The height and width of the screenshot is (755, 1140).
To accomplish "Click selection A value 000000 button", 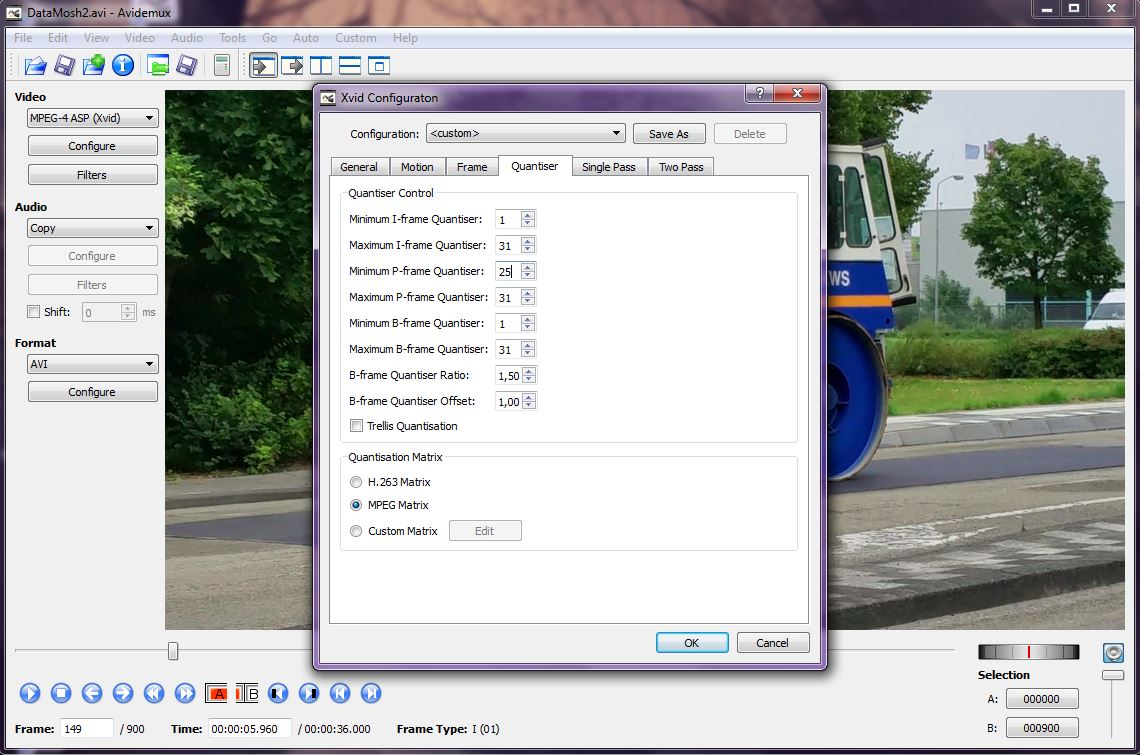I will [x=1041, y=699].
